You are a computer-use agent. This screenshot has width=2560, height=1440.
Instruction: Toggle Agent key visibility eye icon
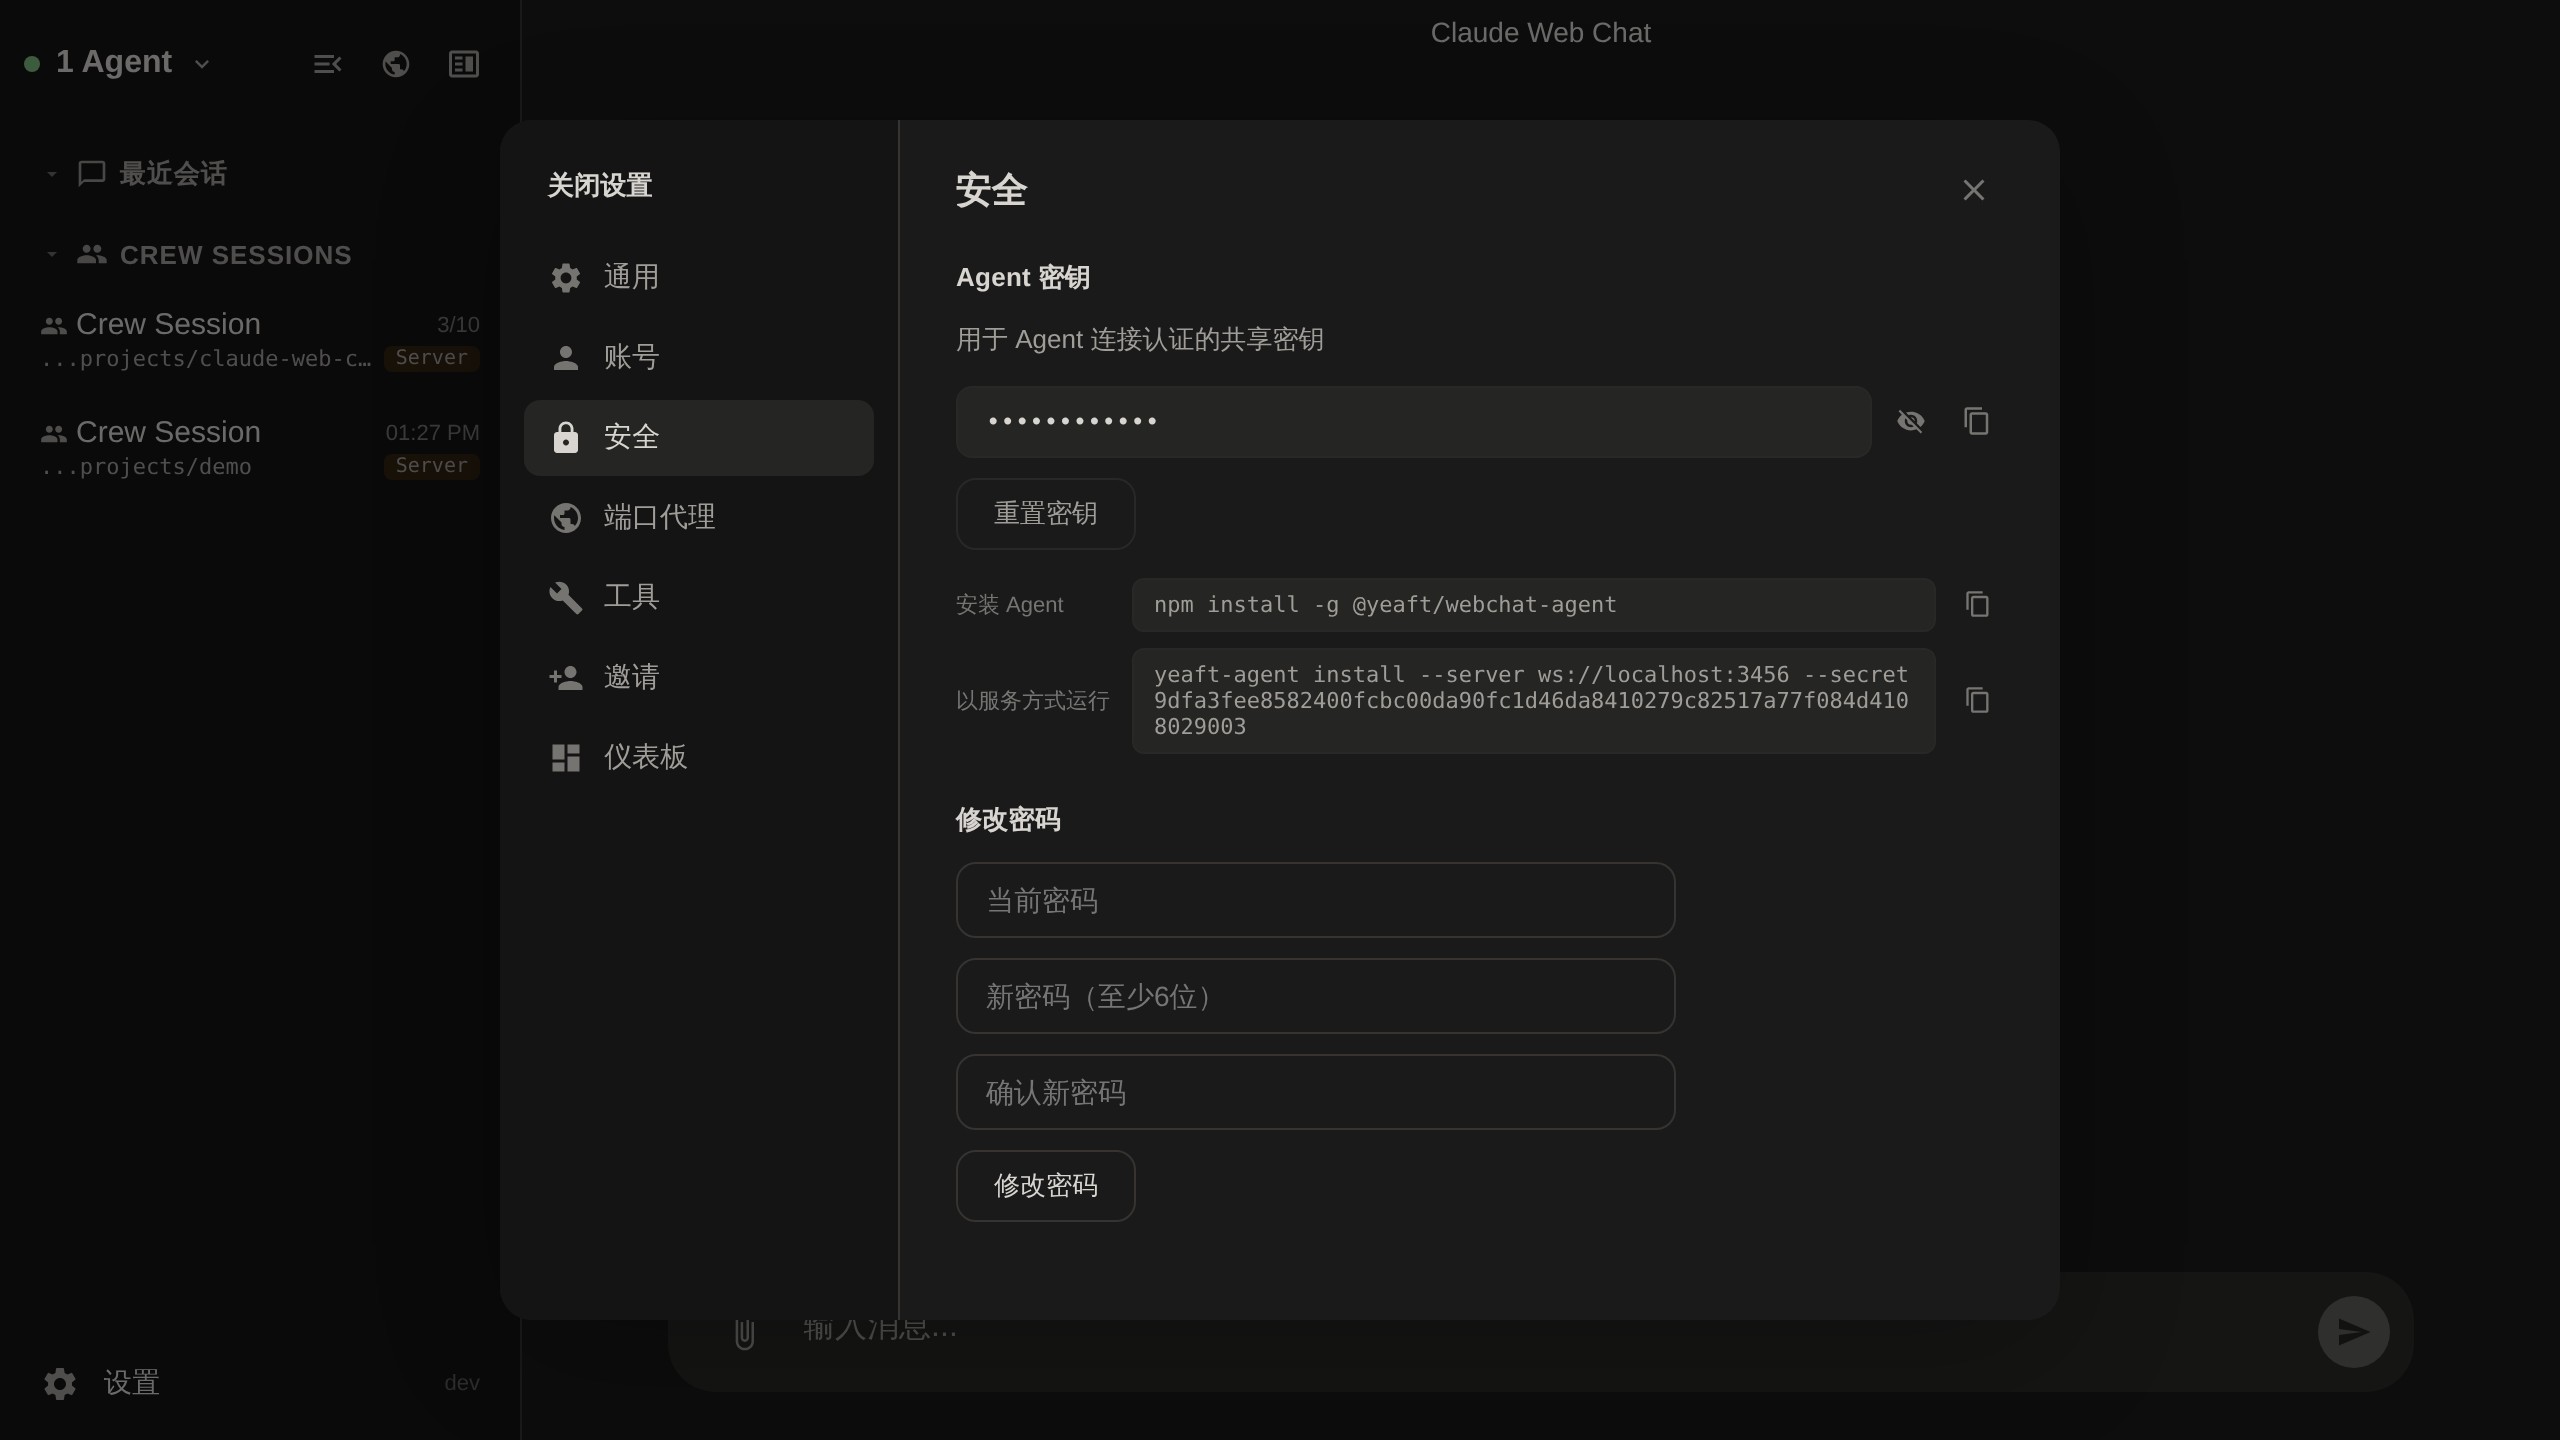pyautogui.click(x=1910, y=421)
